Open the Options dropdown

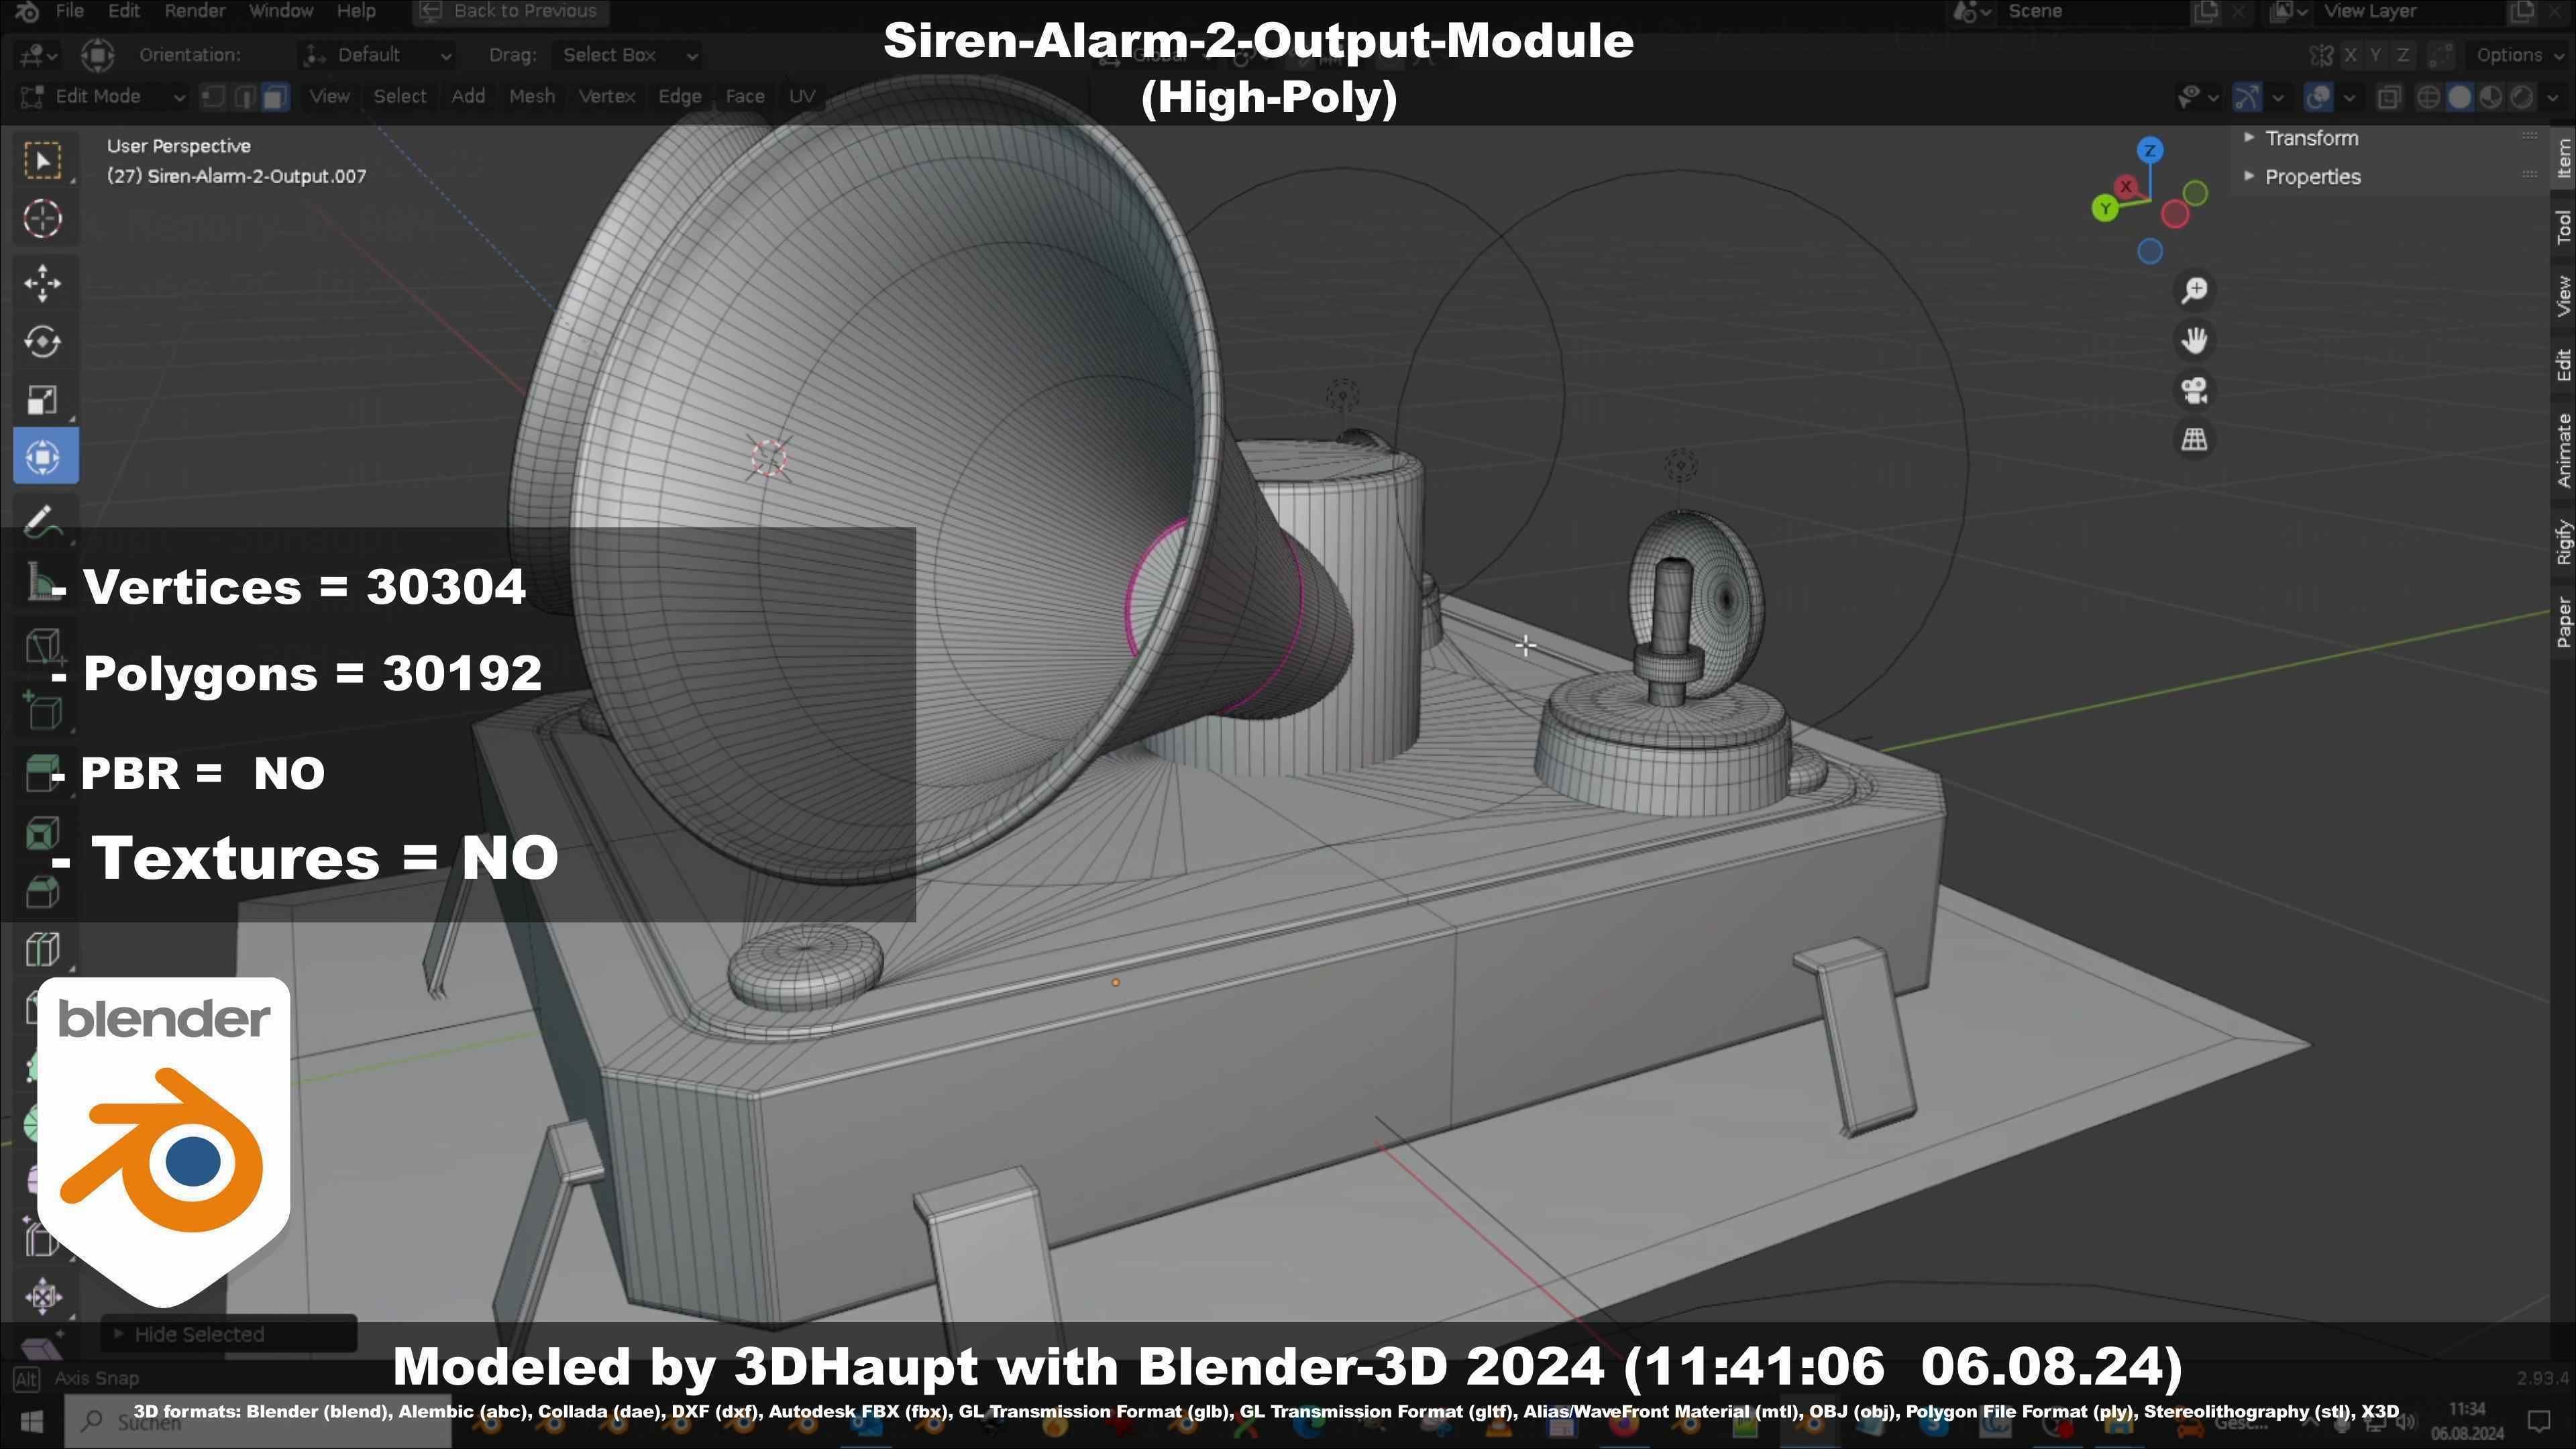point(2517,55)
